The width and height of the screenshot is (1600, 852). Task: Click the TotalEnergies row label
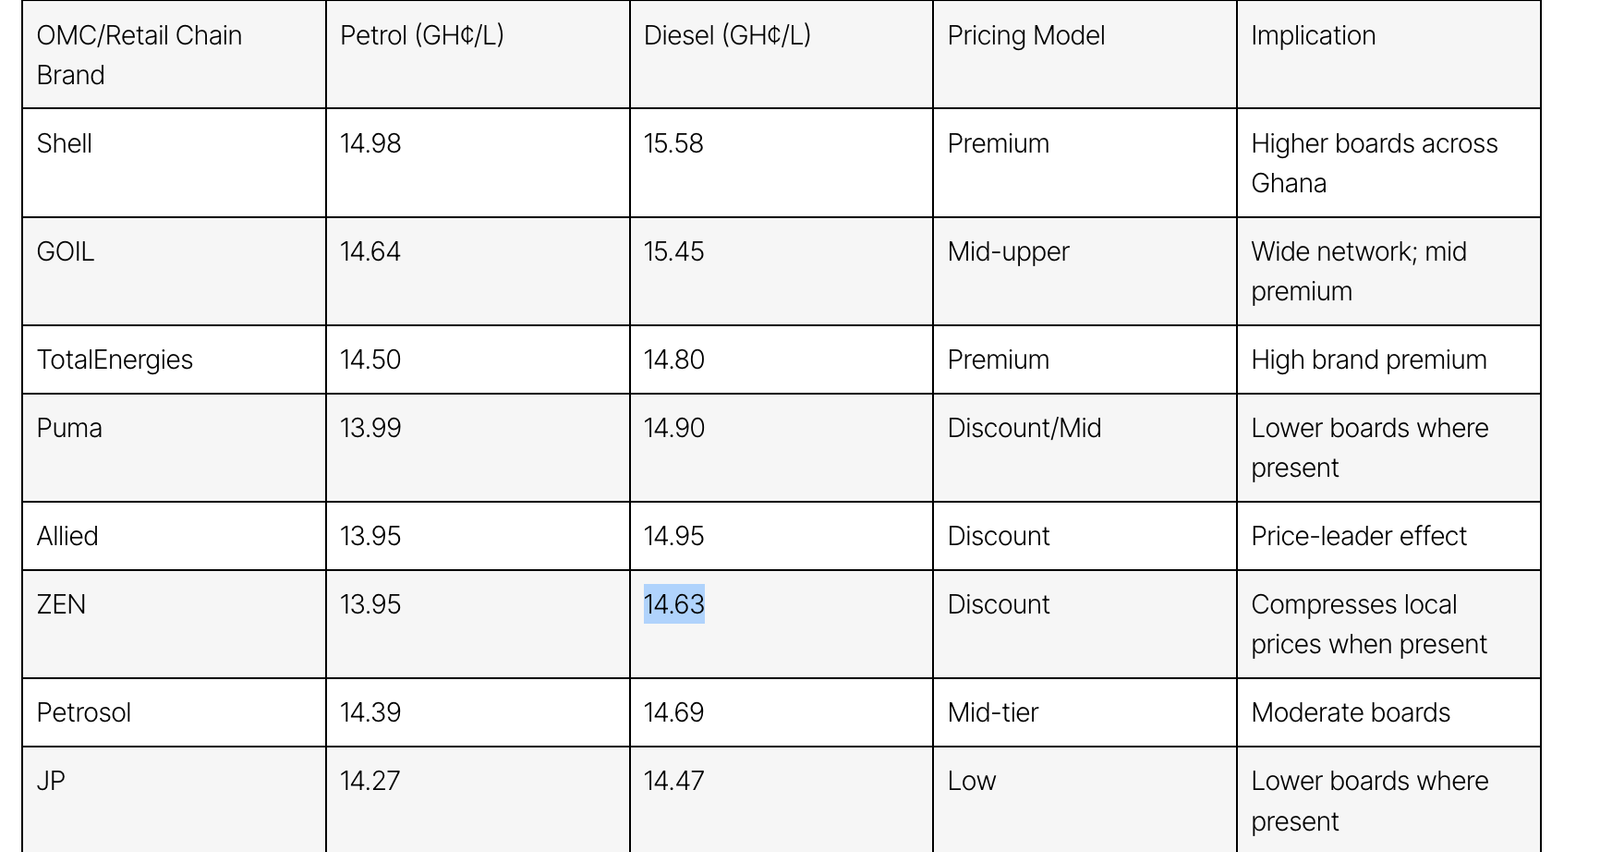pyautogui.click(x=115, y=359)
